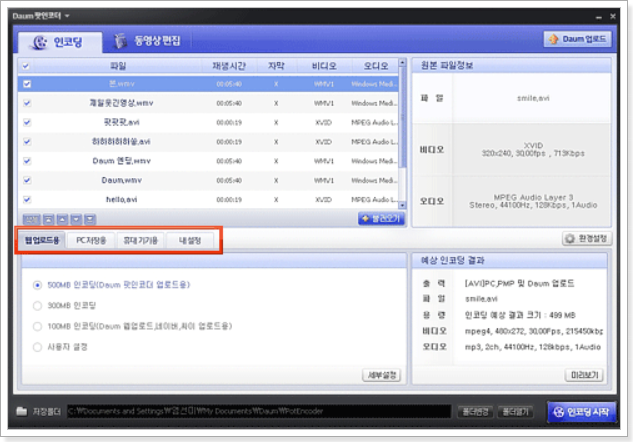Image resolution: width=633 pixels, height=442 pixels.
Task: Select the 웹업로드용 preset tab
Action: click(x=42, y=241)
